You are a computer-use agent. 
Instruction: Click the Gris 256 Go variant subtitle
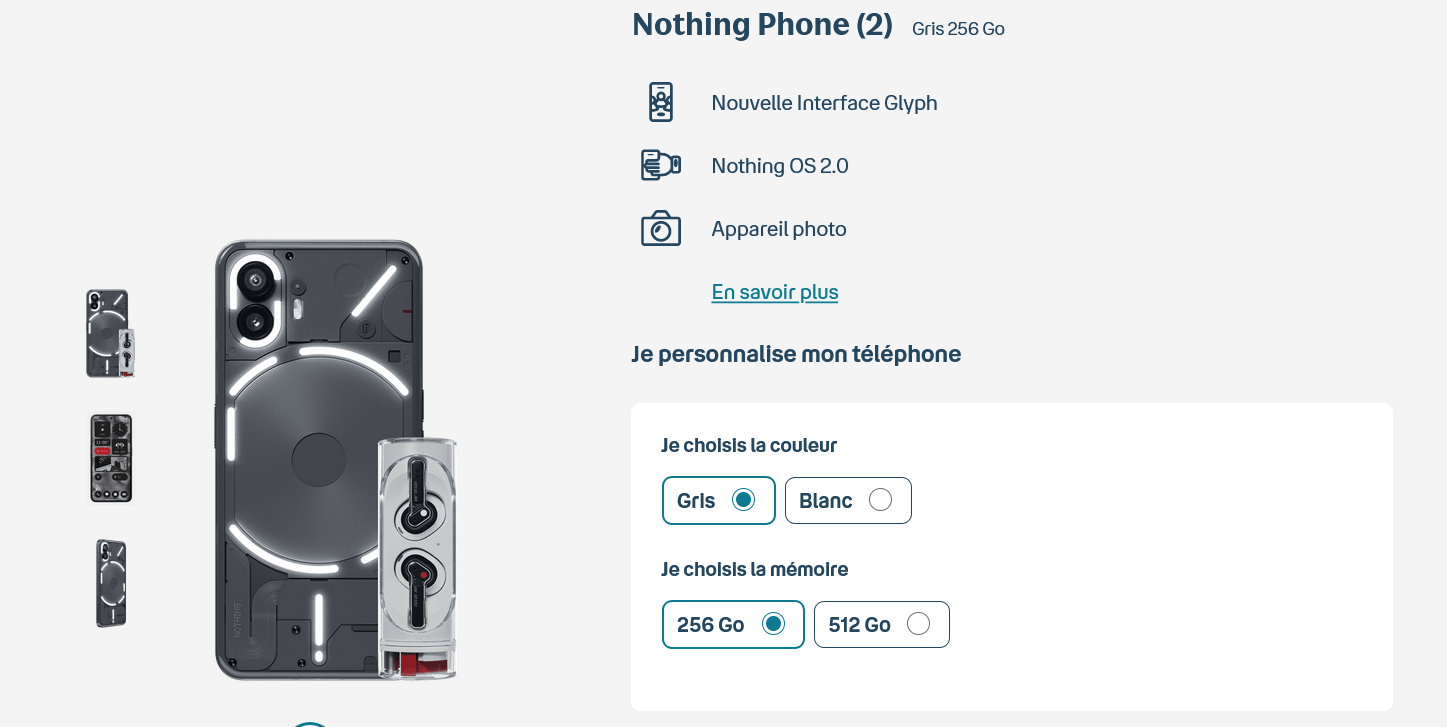pos(958,29)
